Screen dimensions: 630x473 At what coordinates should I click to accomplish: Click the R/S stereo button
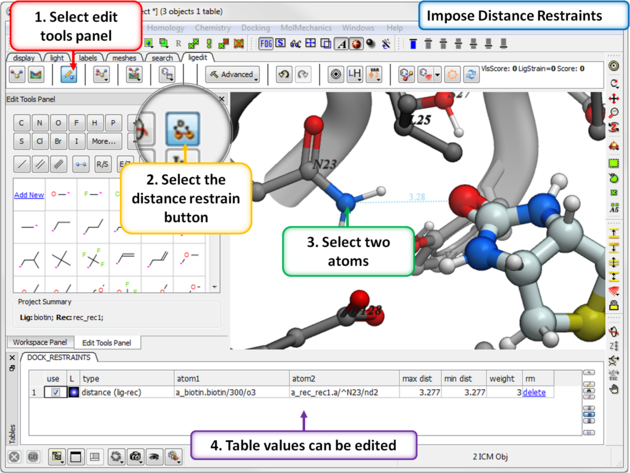tap(103, 164)
